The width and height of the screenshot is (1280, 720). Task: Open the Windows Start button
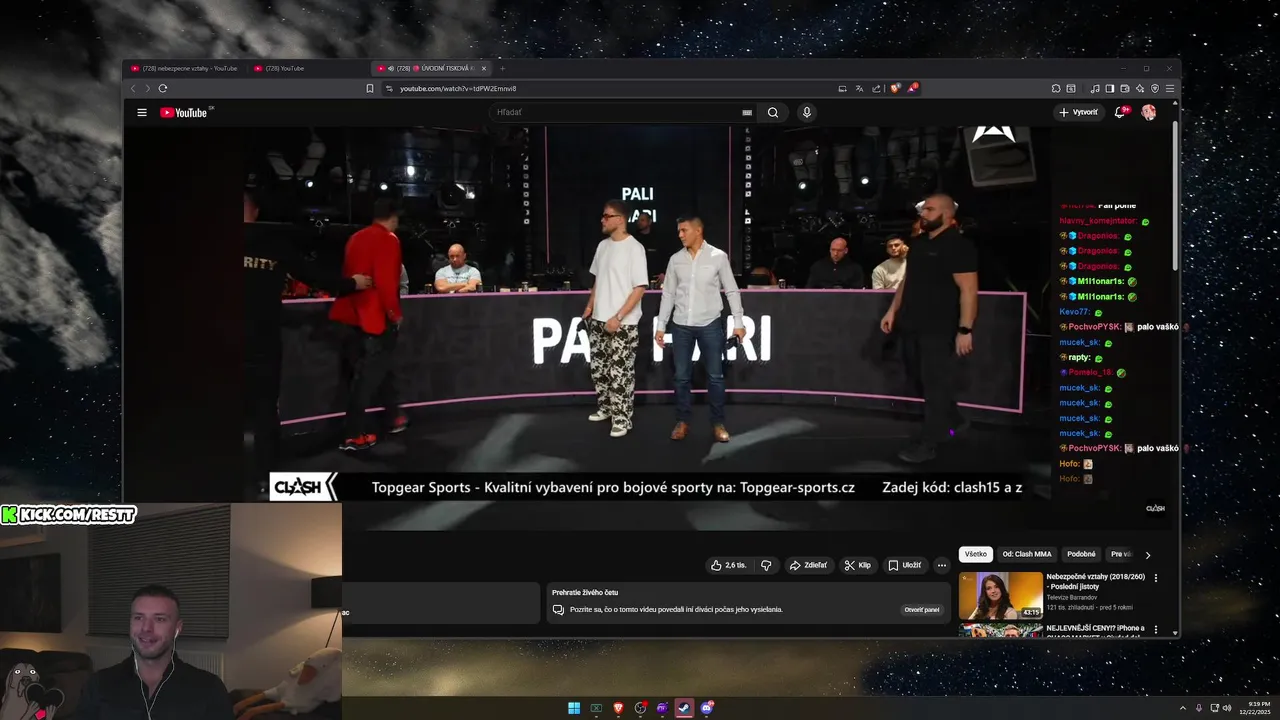click(574, 708)
